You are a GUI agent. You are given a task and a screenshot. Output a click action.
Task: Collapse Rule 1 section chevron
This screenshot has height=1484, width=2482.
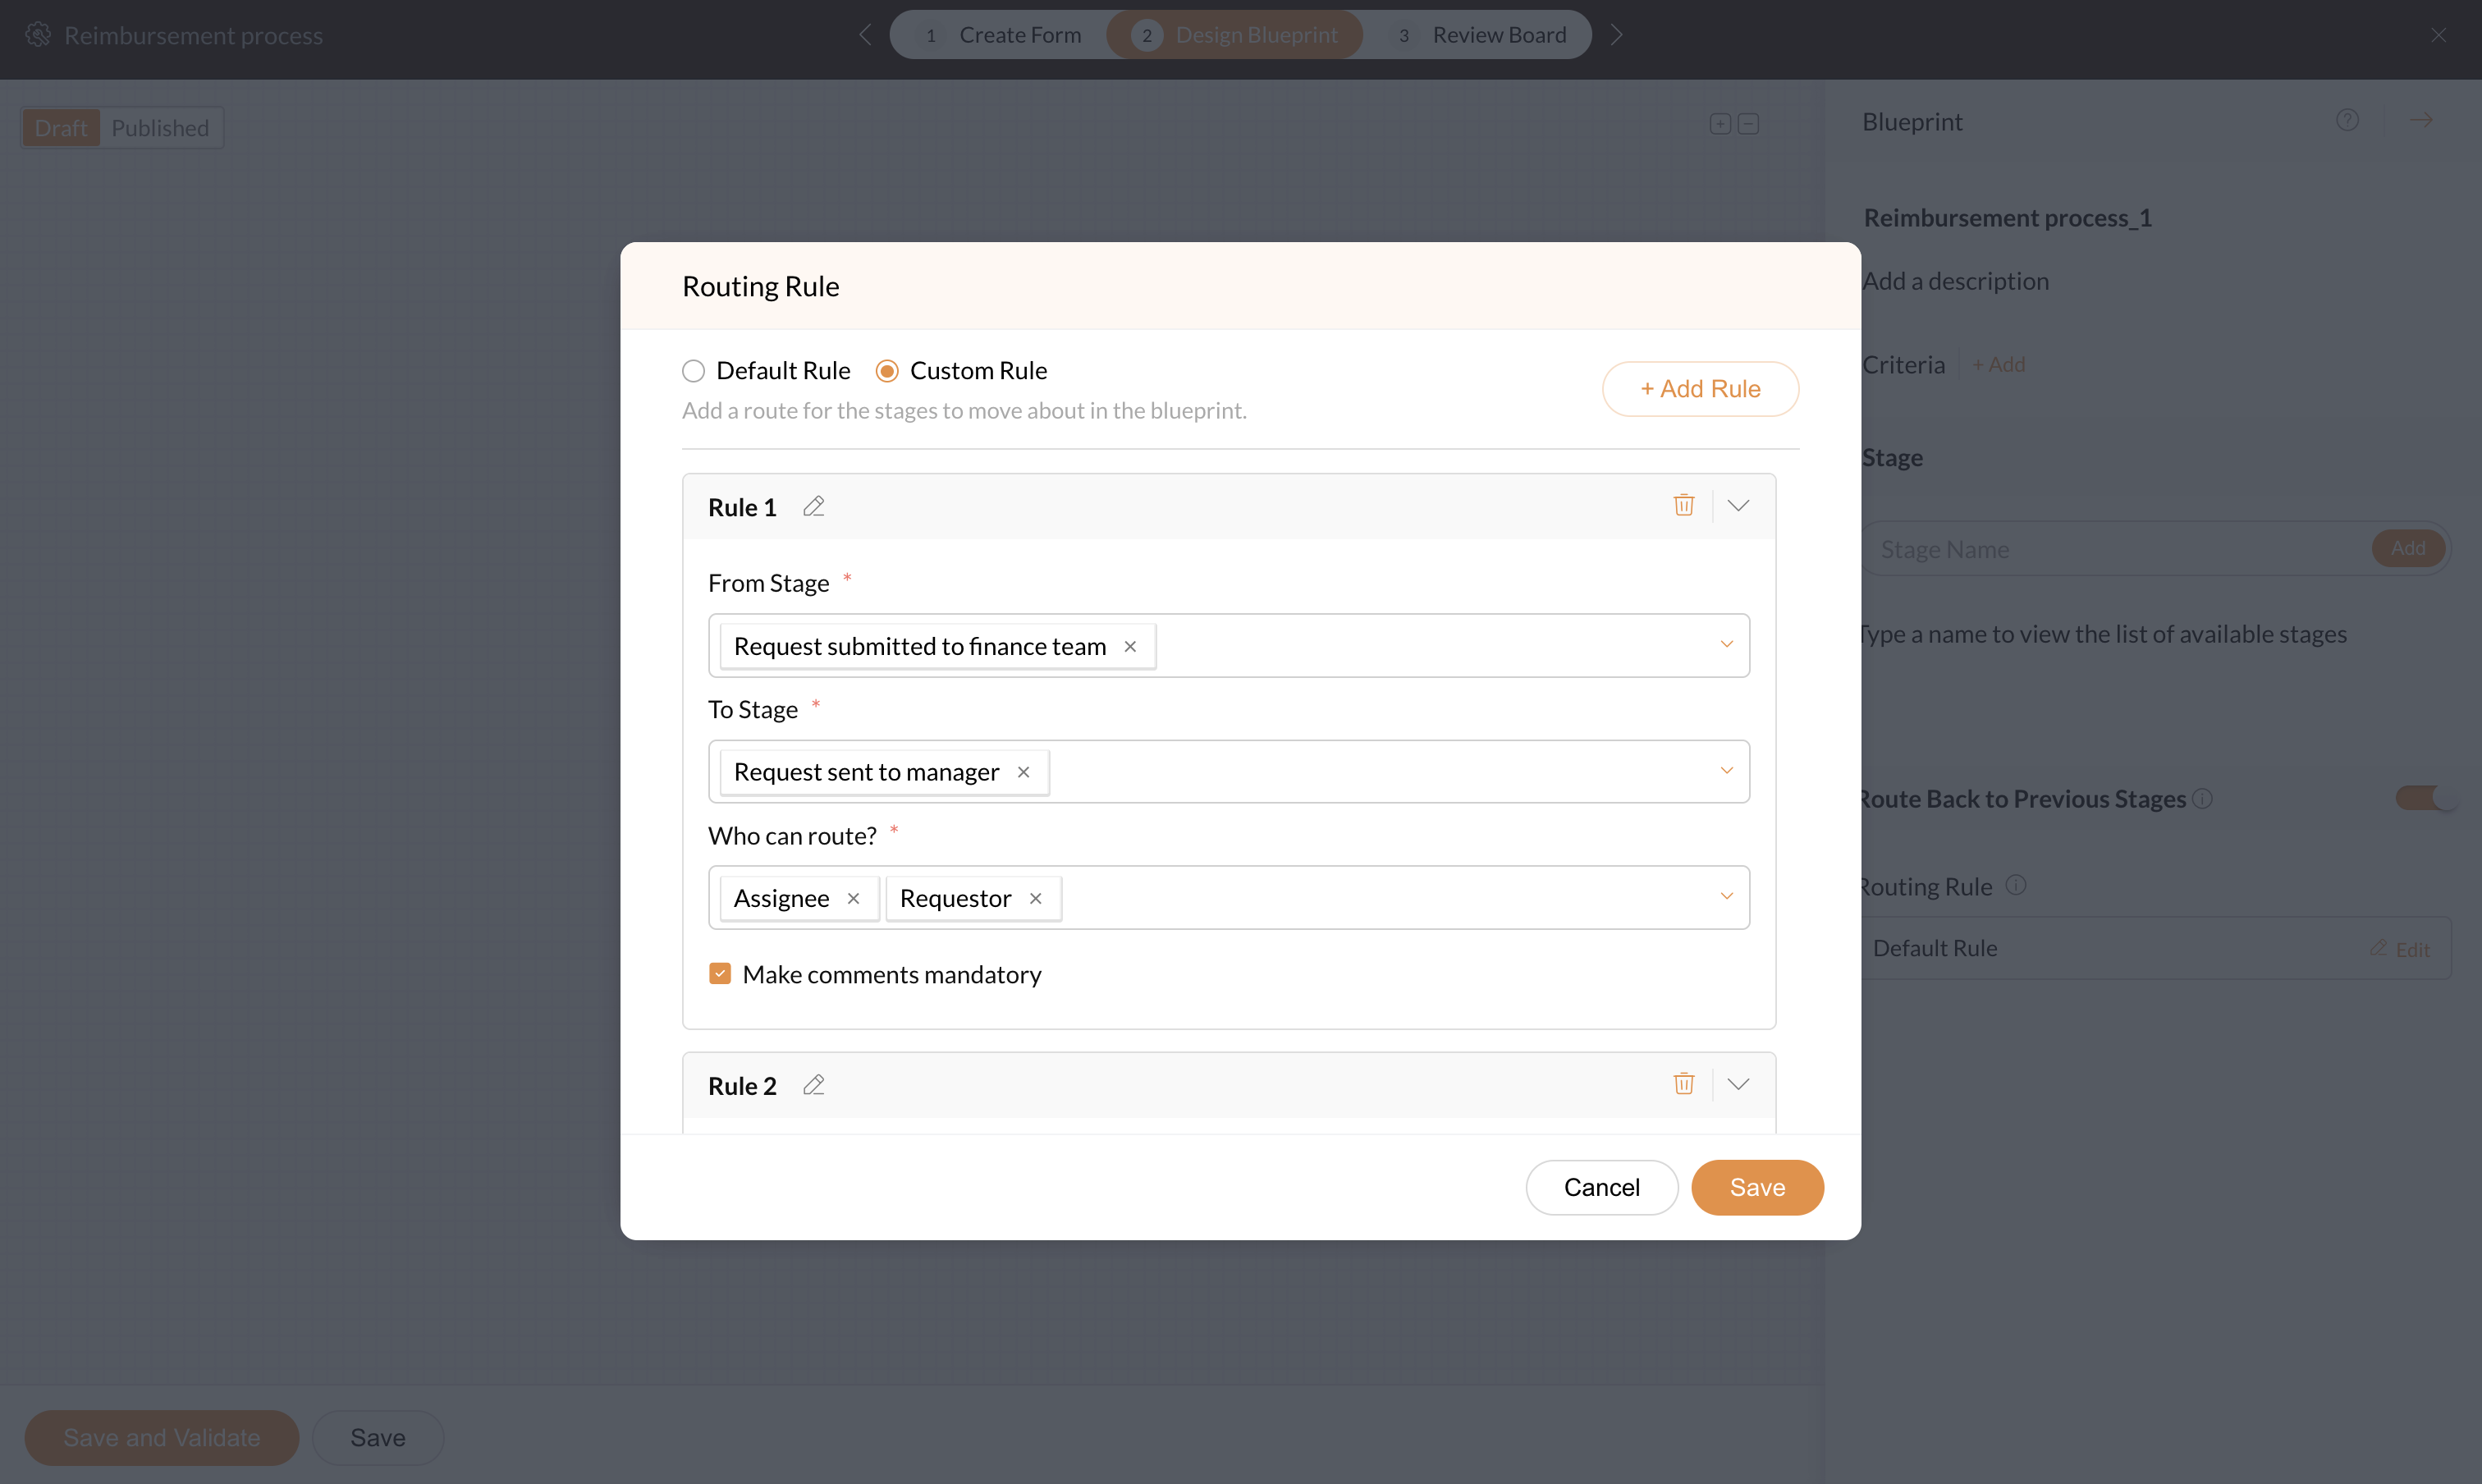point(1738,506)
